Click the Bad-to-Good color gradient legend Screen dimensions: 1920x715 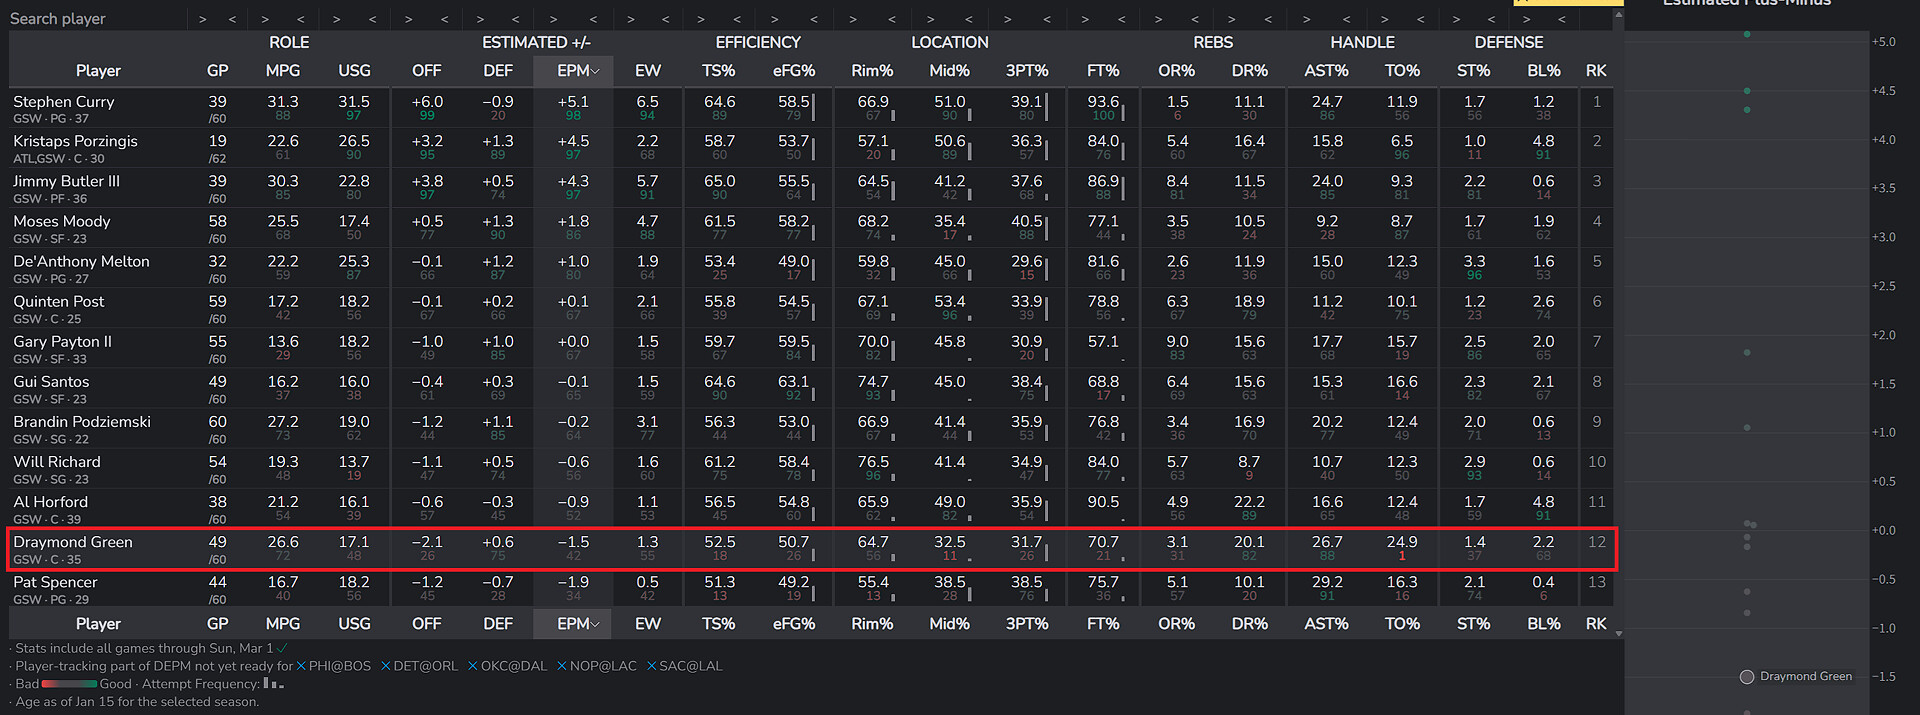(69, 684)
